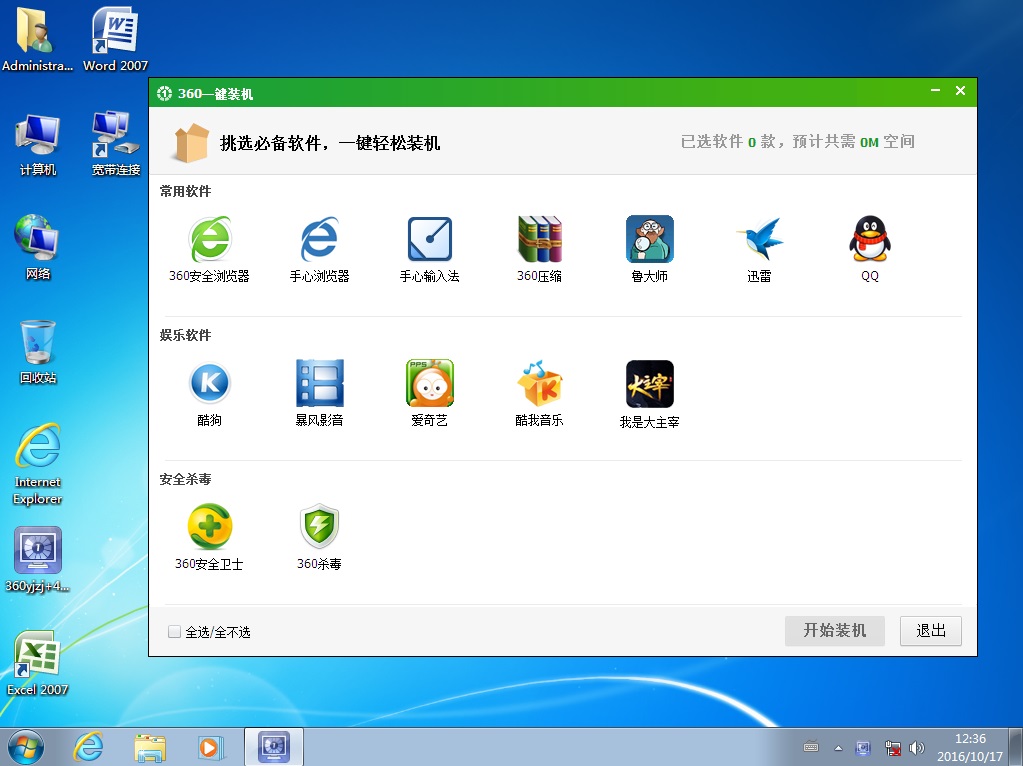This screenshot has width=1023, height=766.
Task: Select the 鲁大师 icon
Action: click(x=649, y=240)
